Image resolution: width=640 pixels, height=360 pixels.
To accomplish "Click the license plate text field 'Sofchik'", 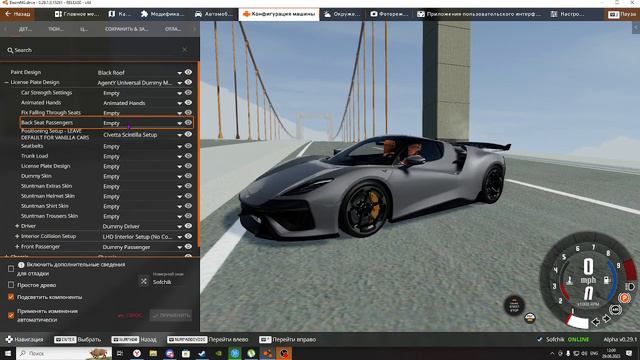I will pos(167,282).
